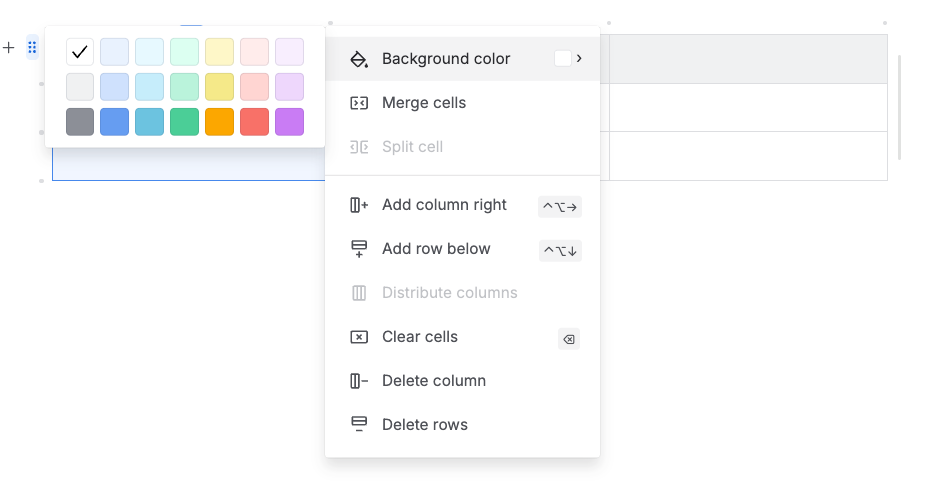Click the paint bucket Background color icon
Screen dimensions: 926x504
tap(359, 59)
